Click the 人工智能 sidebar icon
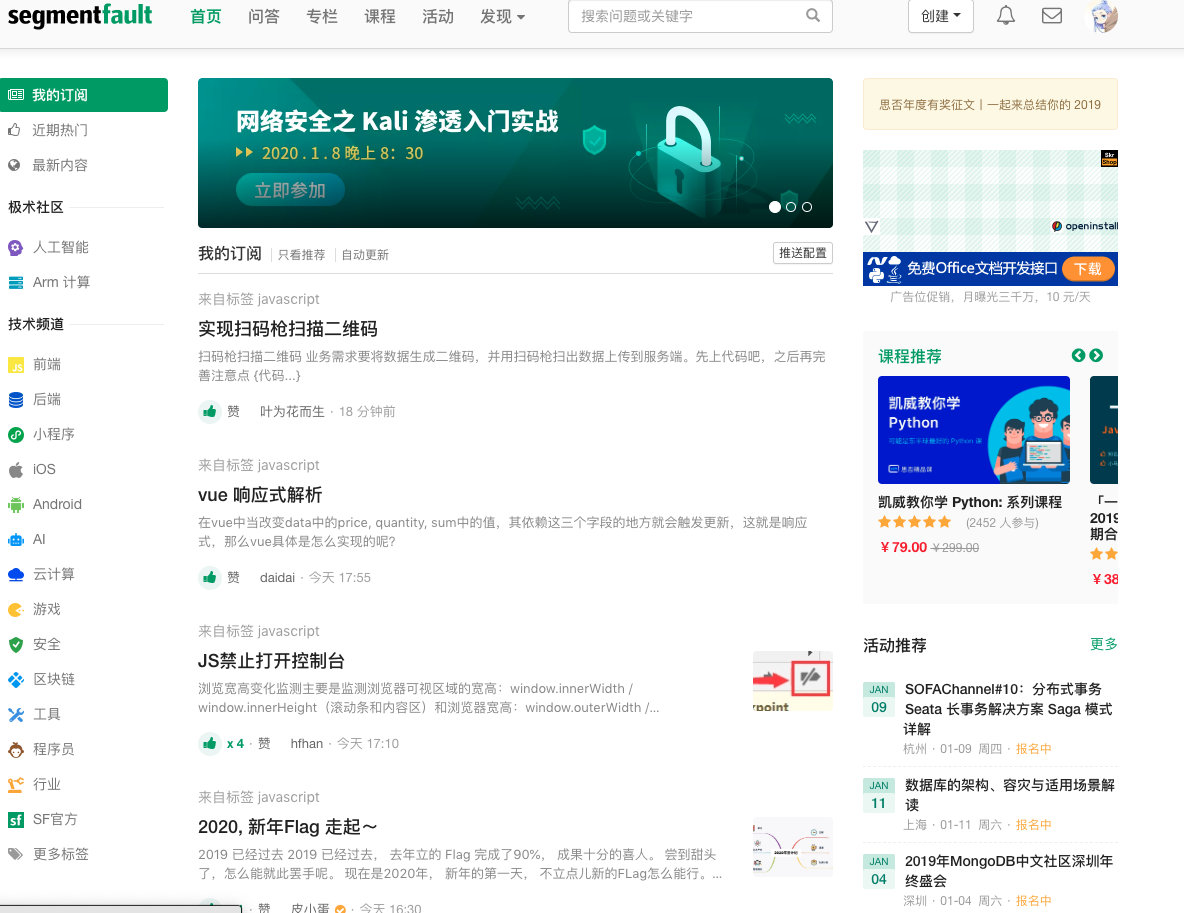The image size is (1184, 913). point(15,248)
